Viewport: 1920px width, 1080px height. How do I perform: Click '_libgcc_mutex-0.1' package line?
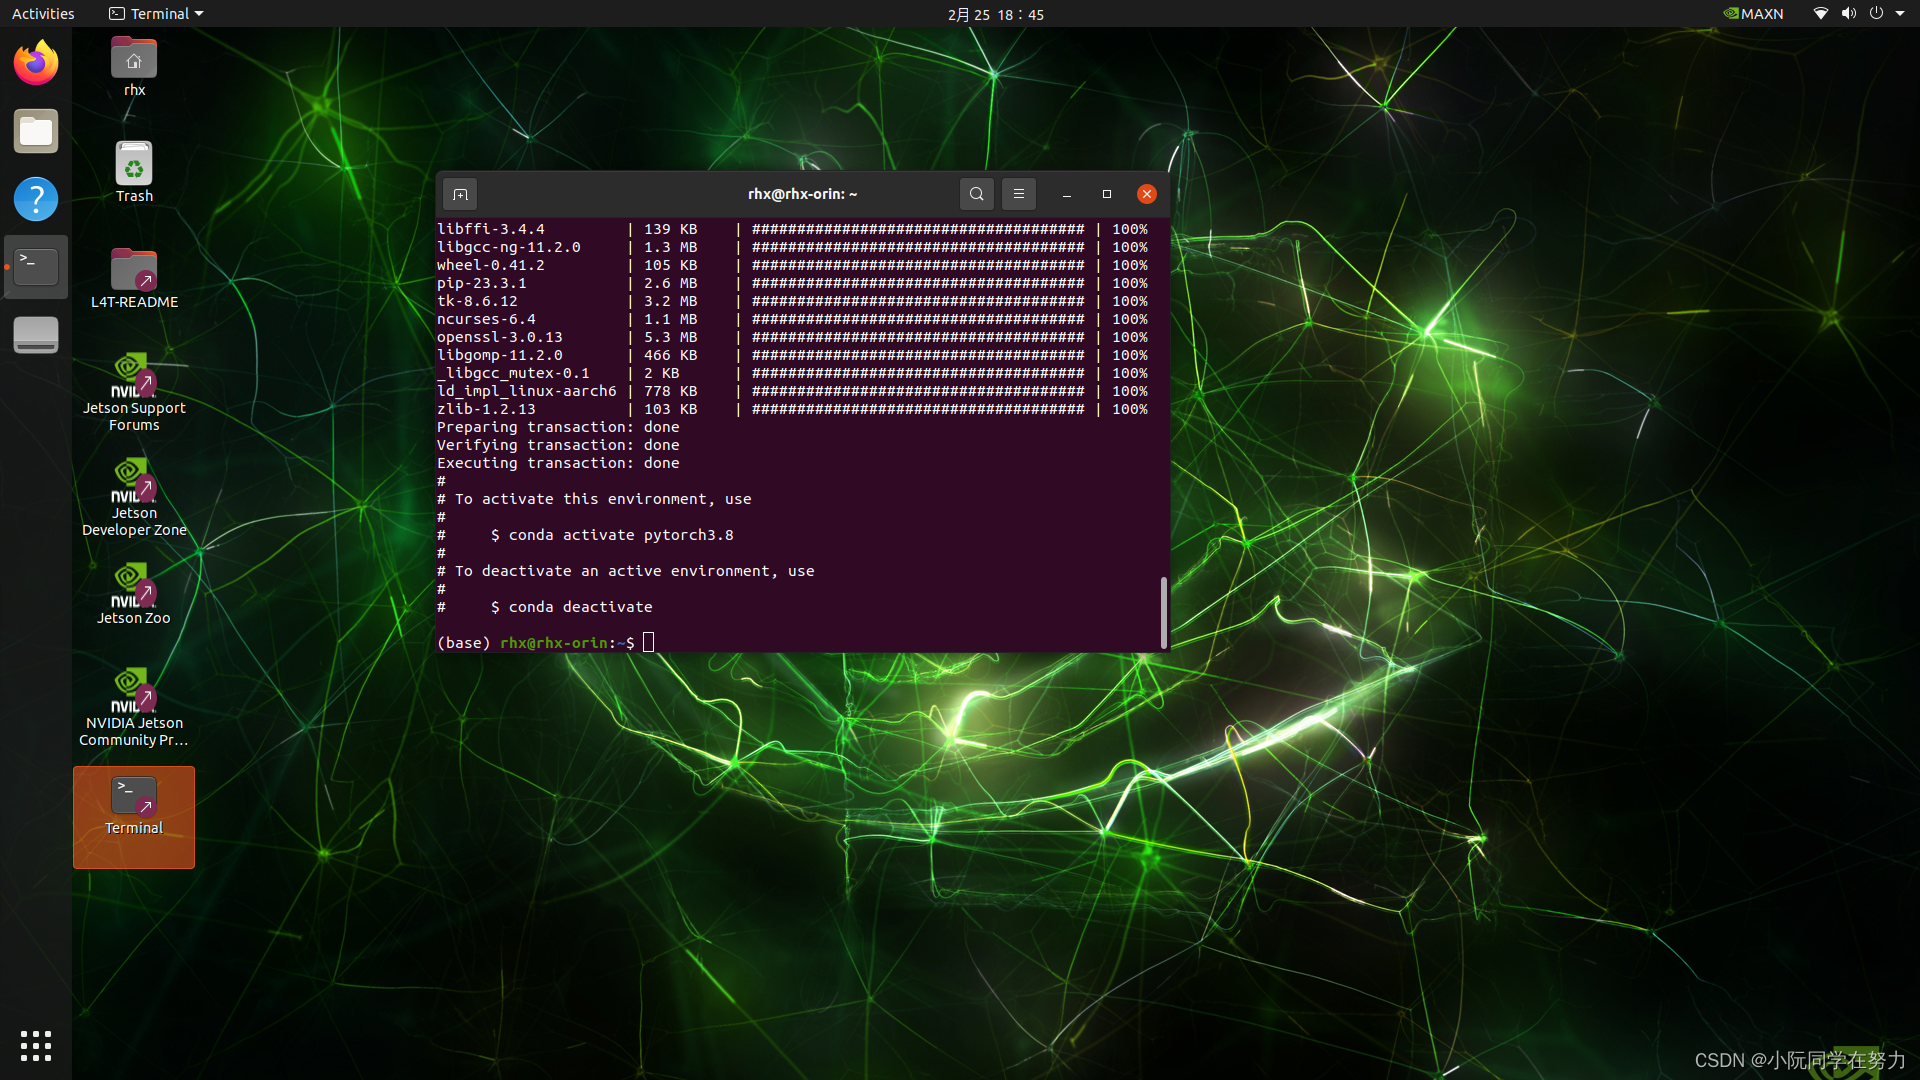792,373
